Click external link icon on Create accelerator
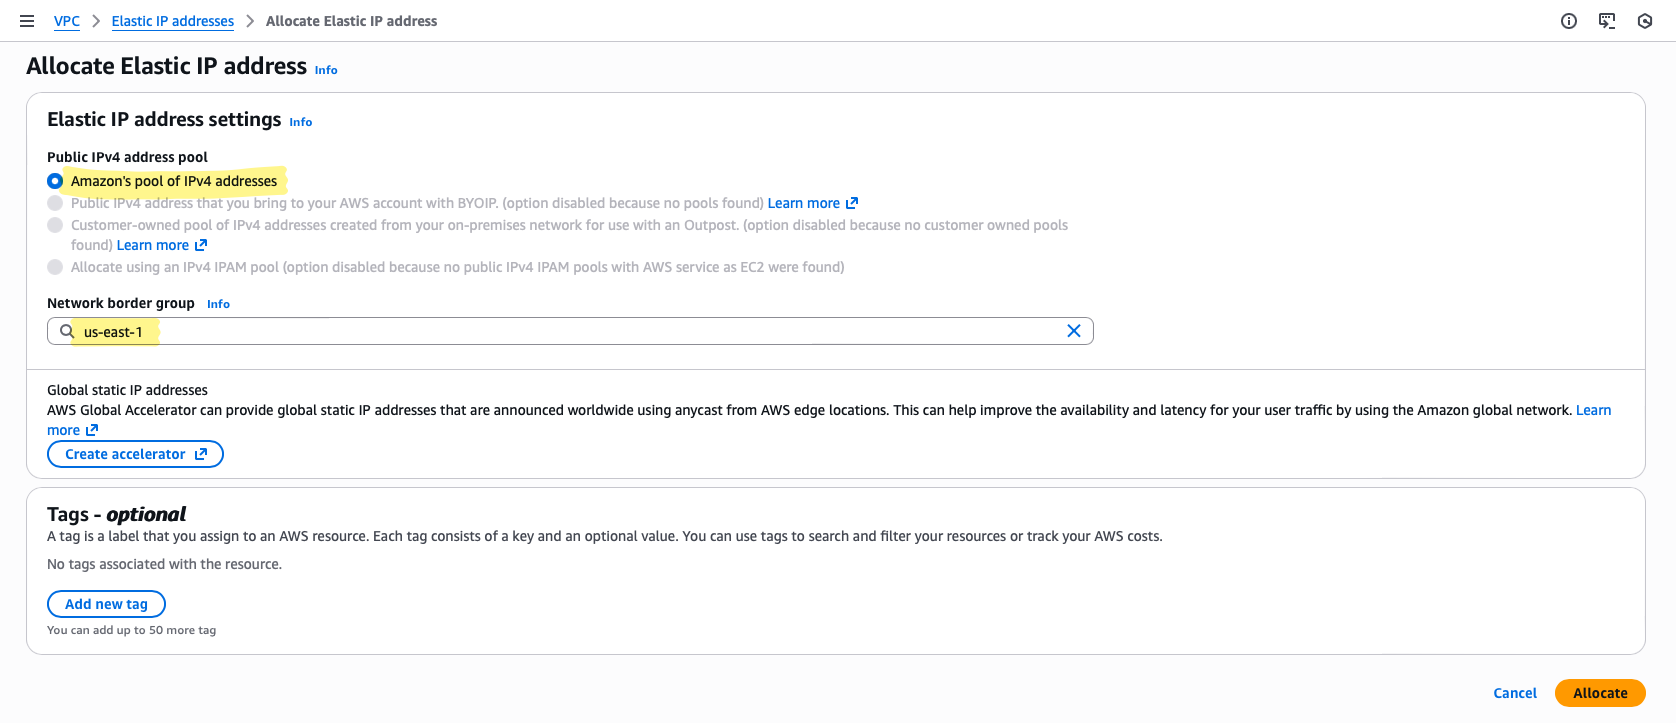 [x=201, y=454]
